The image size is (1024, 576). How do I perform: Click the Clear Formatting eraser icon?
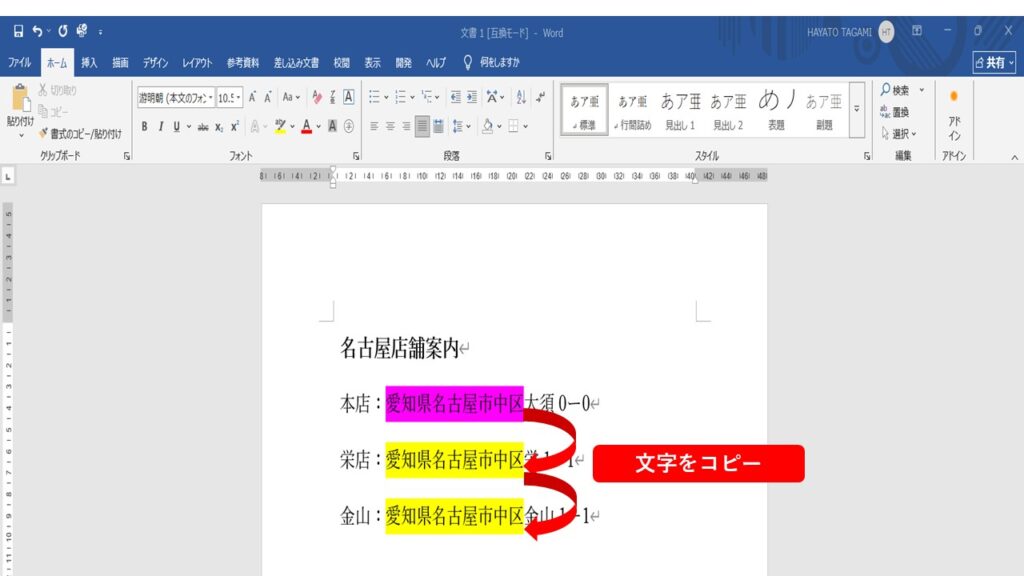[x=317, y=97]
